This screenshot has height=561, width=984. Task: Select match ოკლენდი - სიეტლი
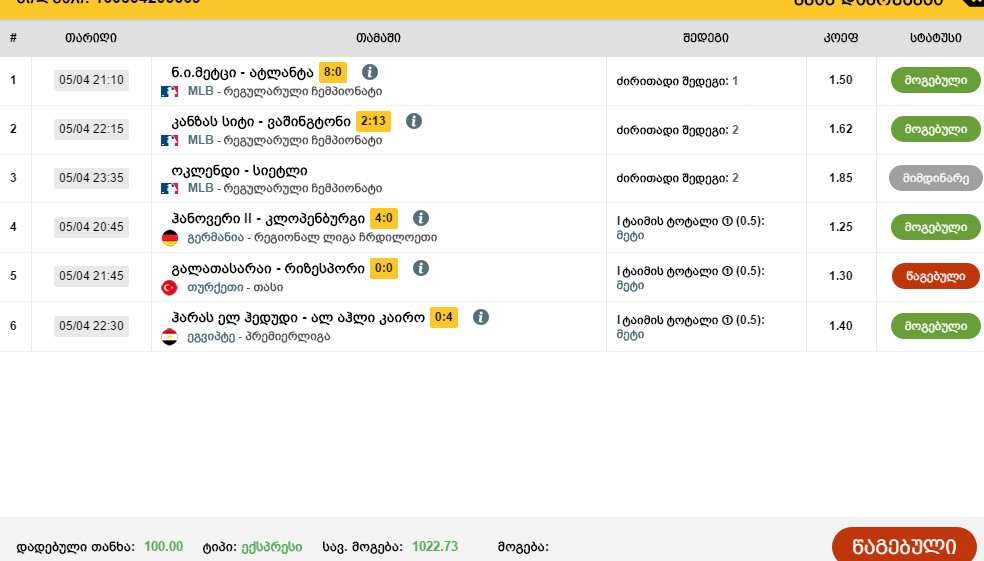click(239, 171)
